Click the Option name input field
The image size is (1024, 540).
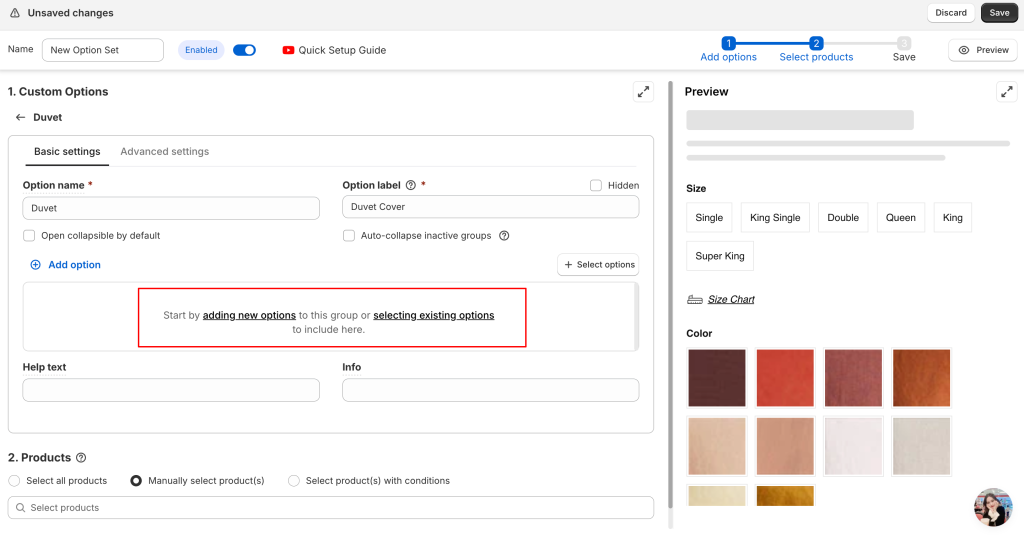[171, 208]
